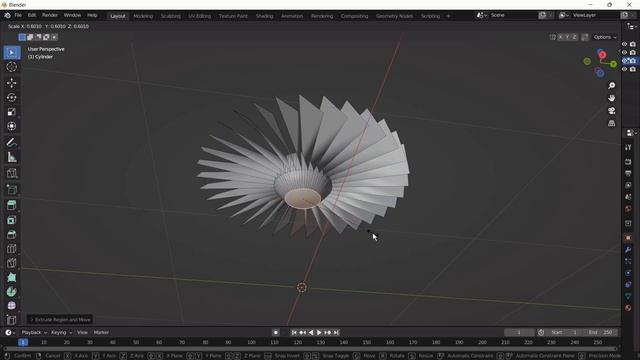
Task: Click the play animation button
Action: click(x=319, y=333)
